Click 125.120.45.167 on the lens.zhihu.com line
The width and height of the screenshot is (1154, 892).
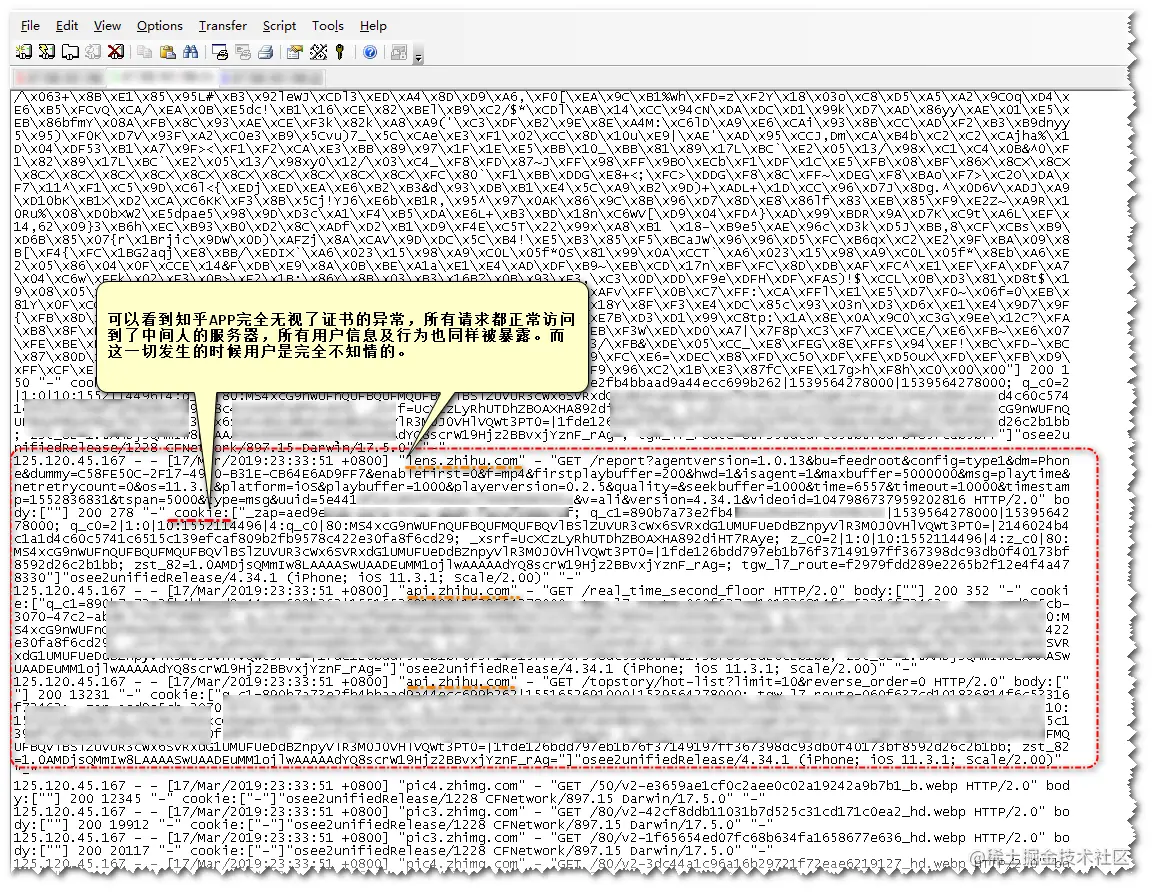[x=70, y=461]
